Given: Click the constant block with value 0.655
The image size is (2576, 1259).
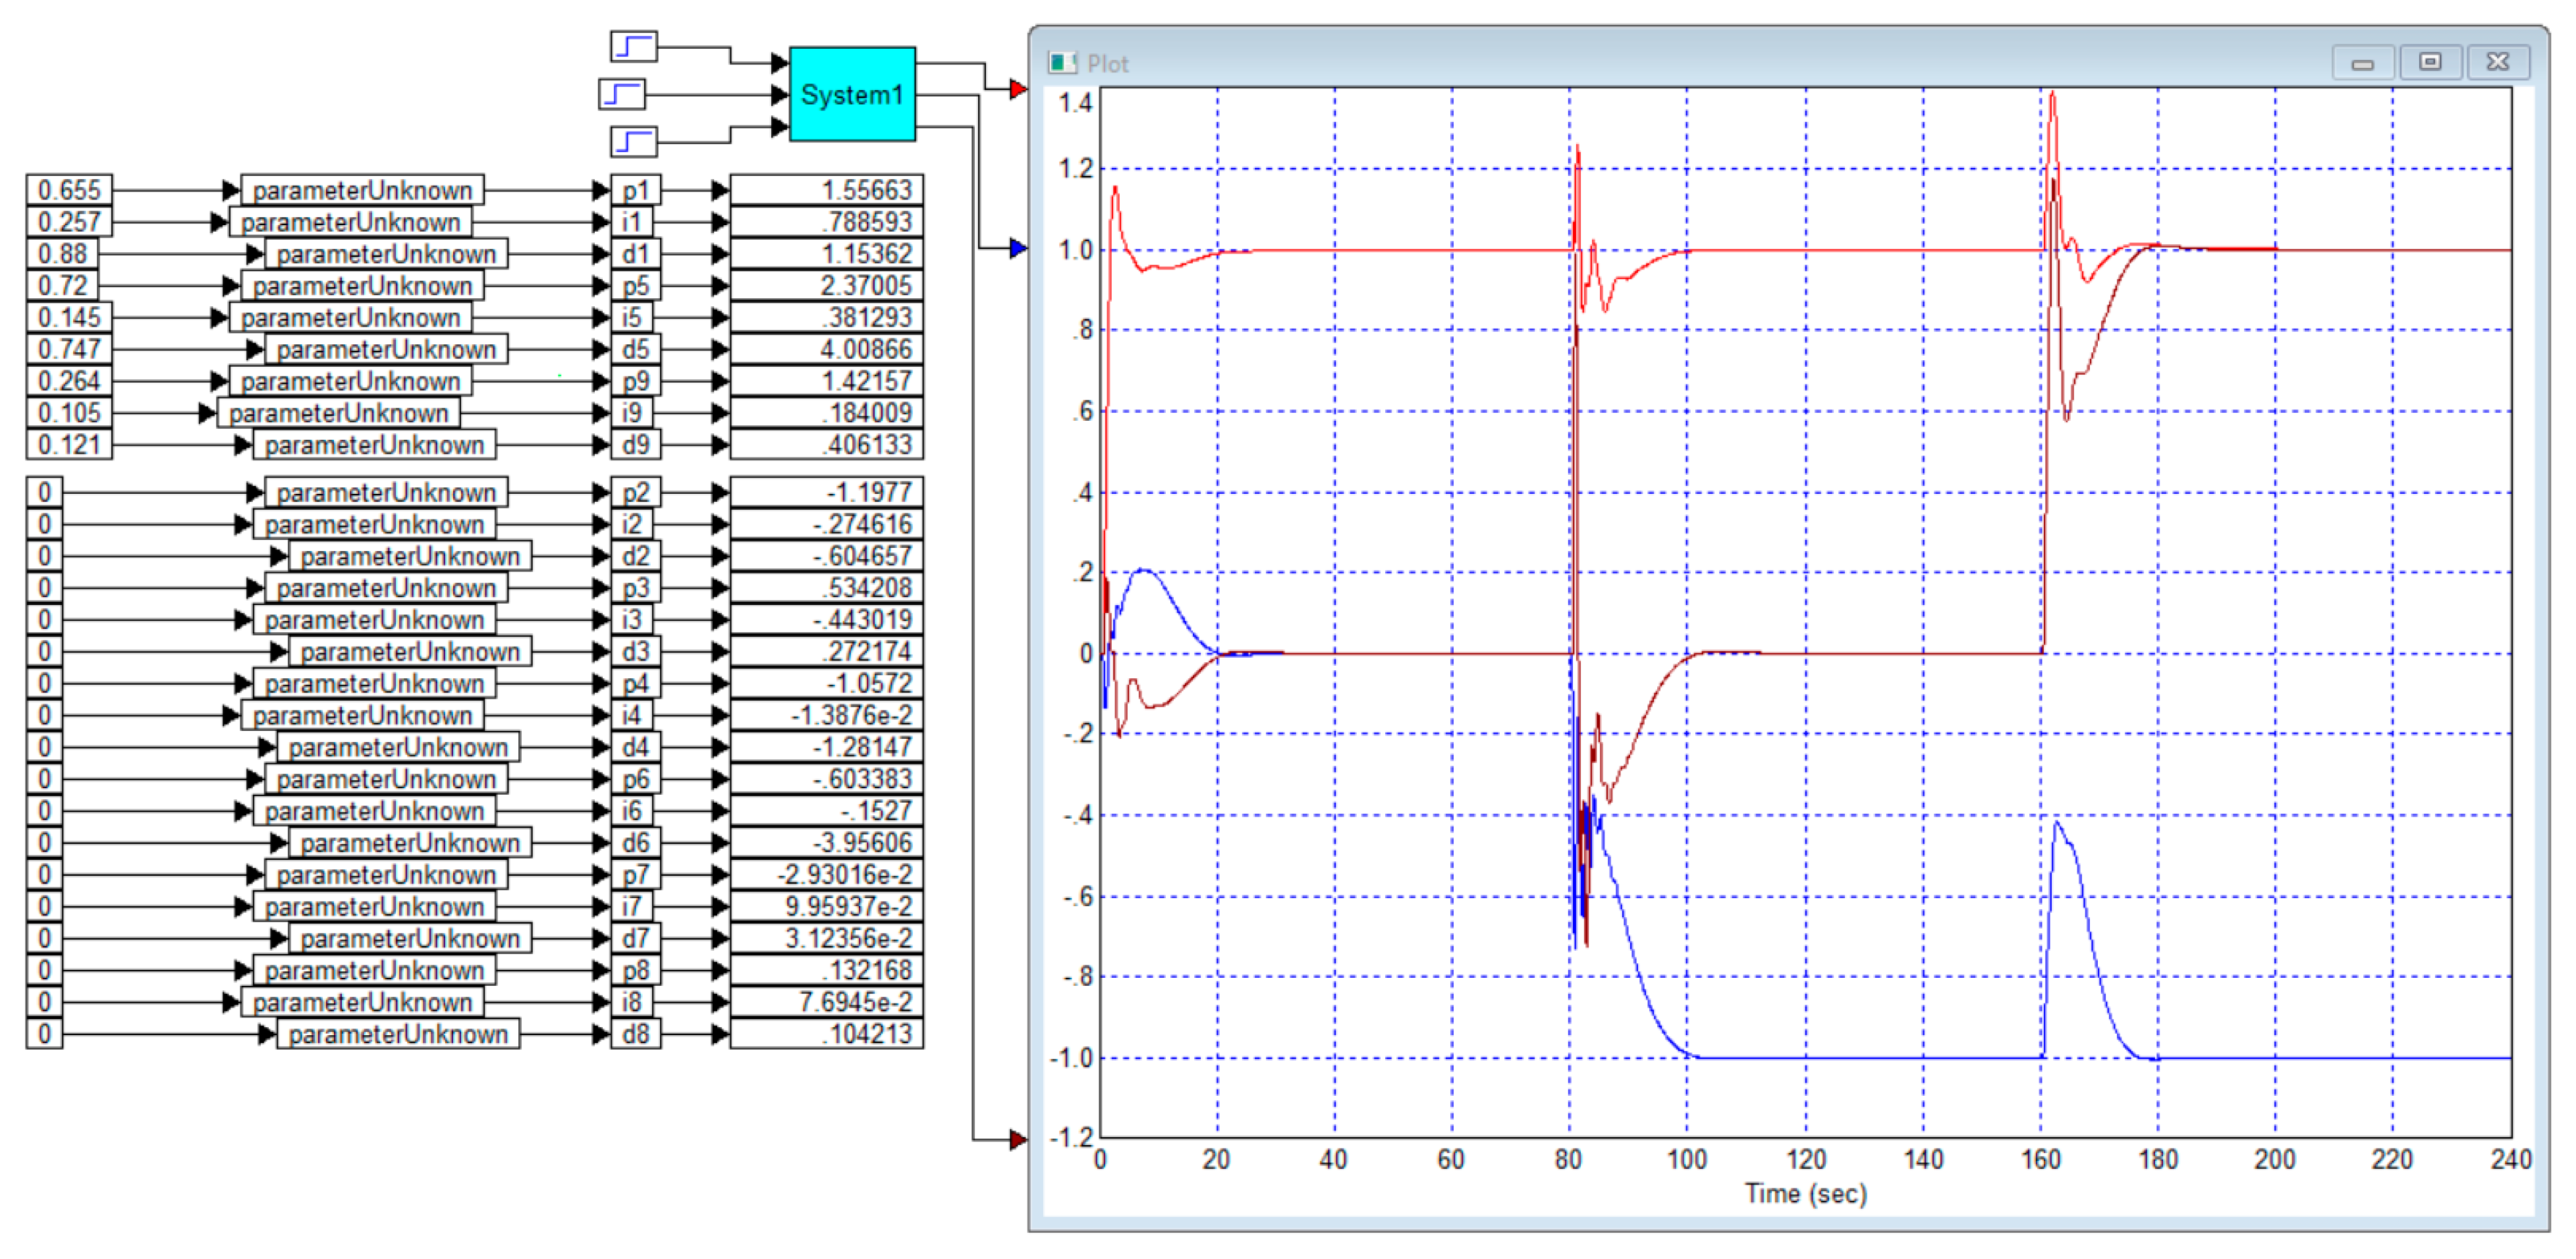Looking at the screenshot, I should click(x=69, y=190).
